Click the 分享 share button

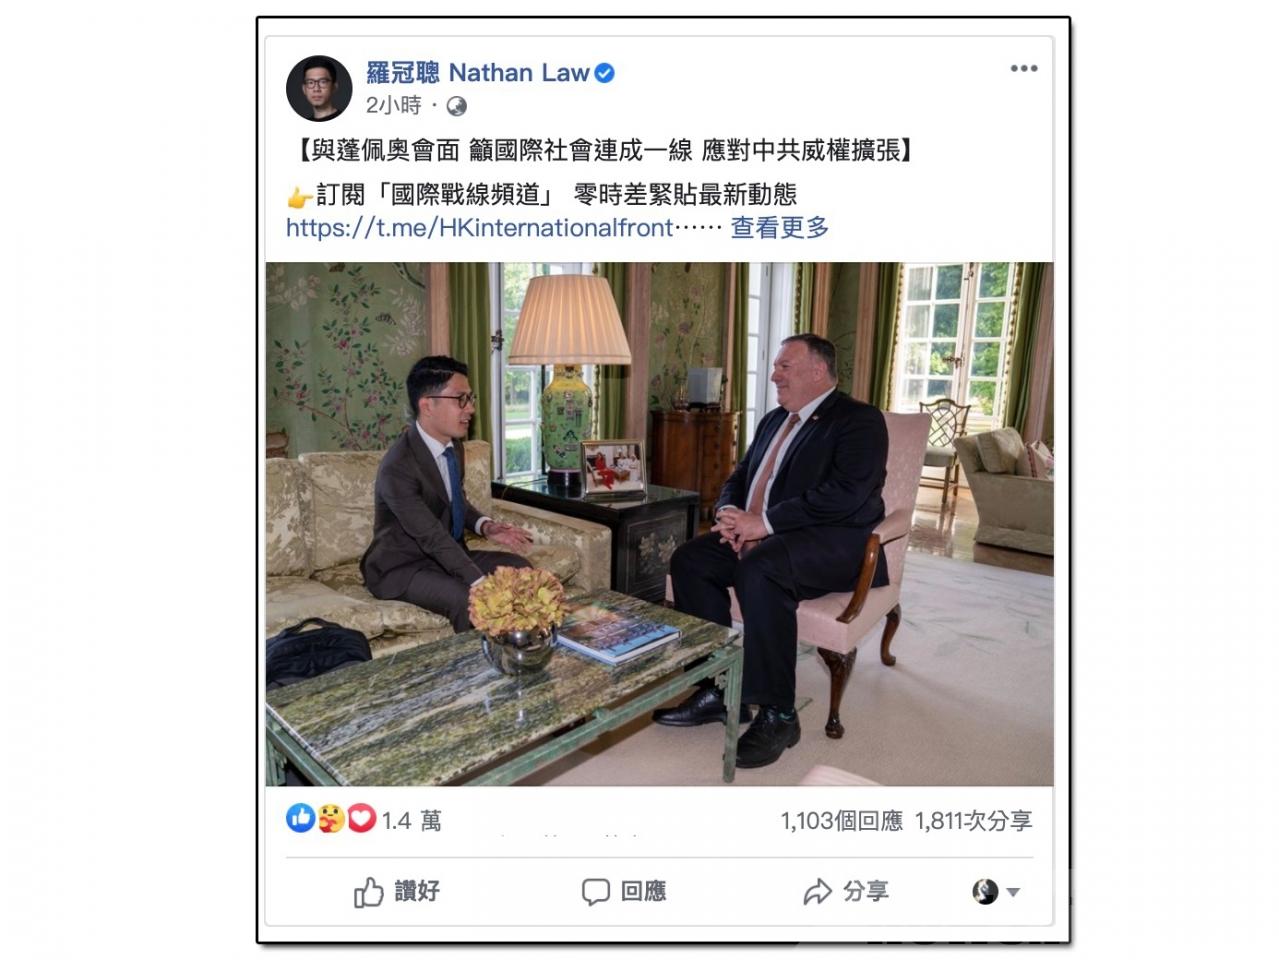[846, 891]
